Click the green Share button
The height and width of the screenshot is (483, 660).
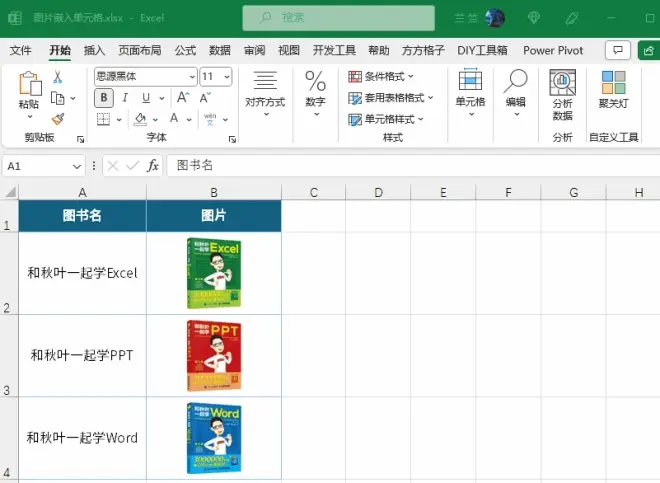(649, 51)
